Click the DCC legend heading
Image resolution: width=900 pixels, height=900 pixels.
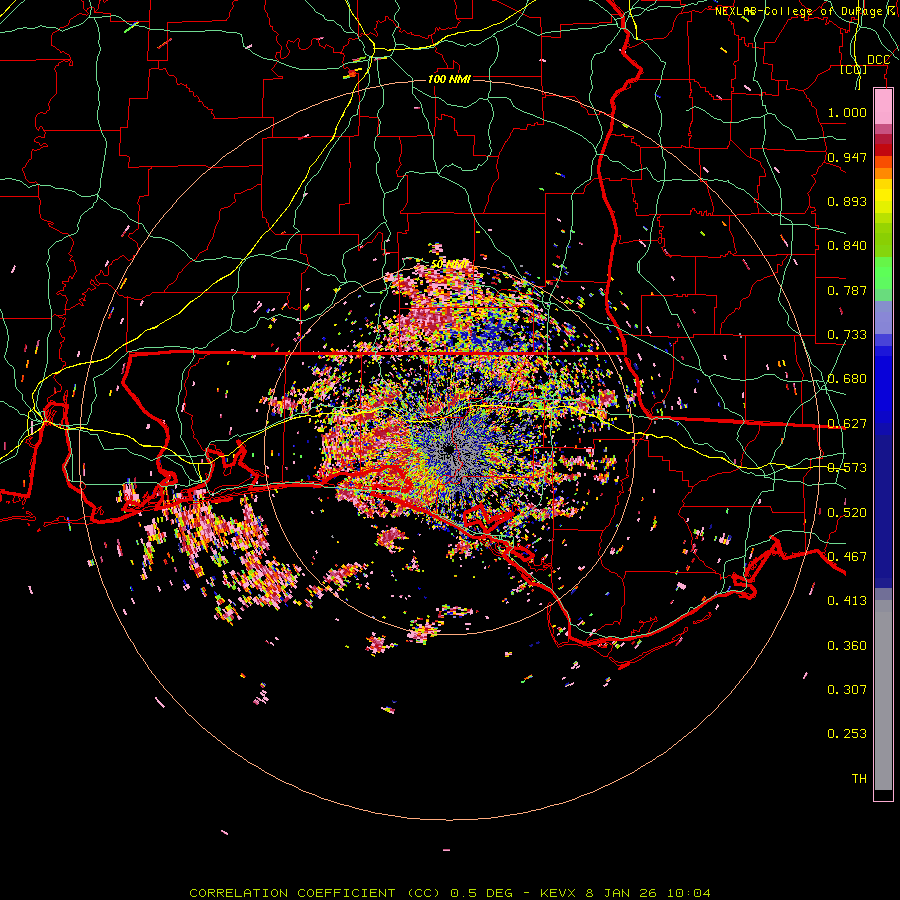[878, 60]
